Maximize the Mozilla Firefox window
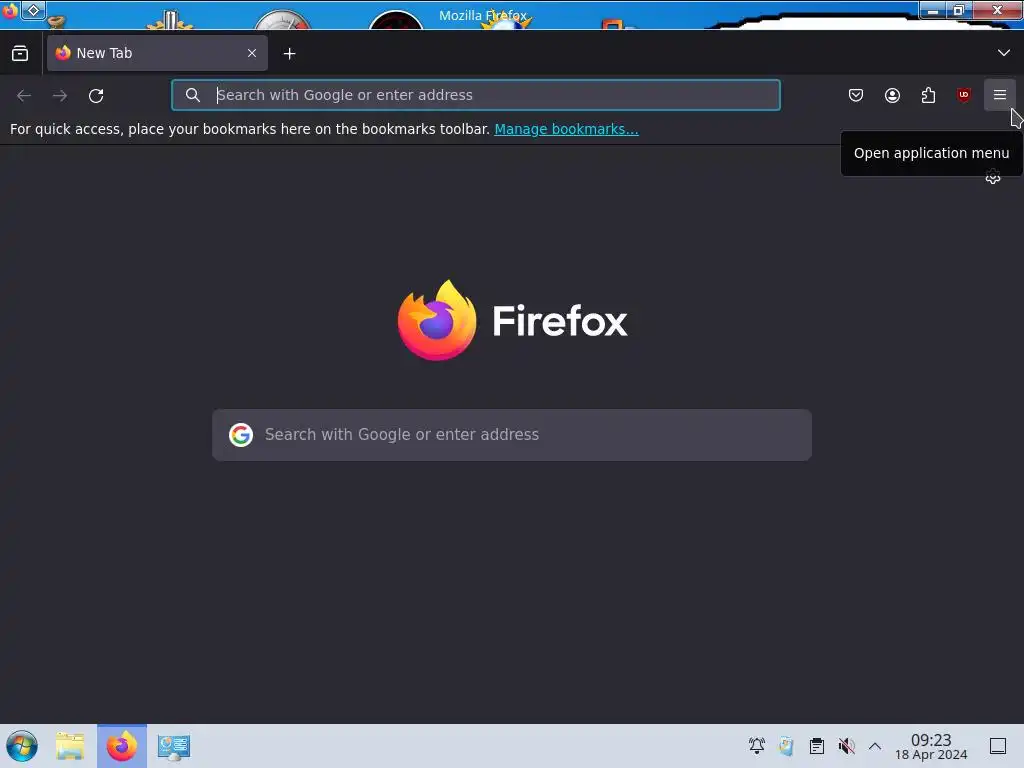Viewport: 1024px width, 768px height. coord(959,10)
